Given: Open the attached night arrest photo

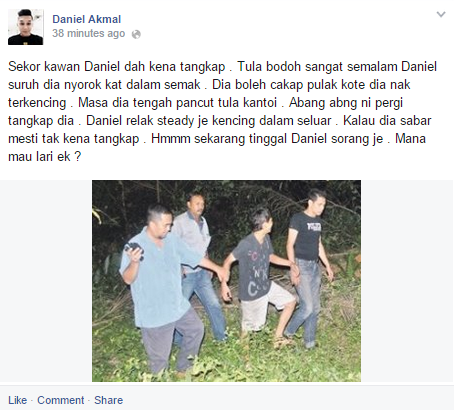Looking at the screenshot, I should click(226, 281).
